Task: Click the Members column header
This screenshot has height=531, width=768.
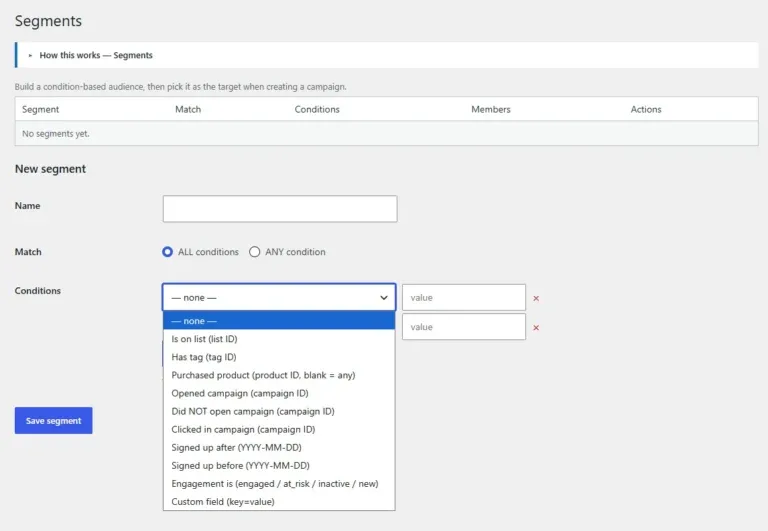Action: (x=491, y=109)
